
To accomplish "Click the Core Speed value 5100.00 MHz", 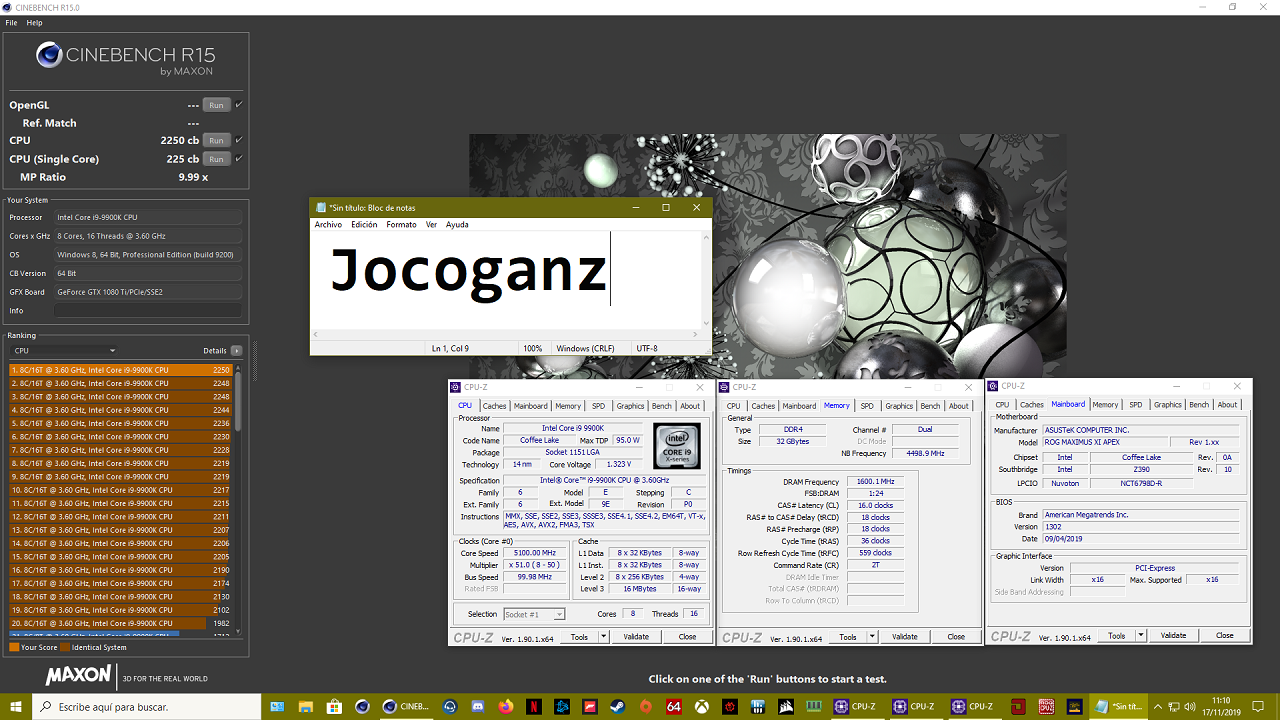I will [x=535, y=553].
